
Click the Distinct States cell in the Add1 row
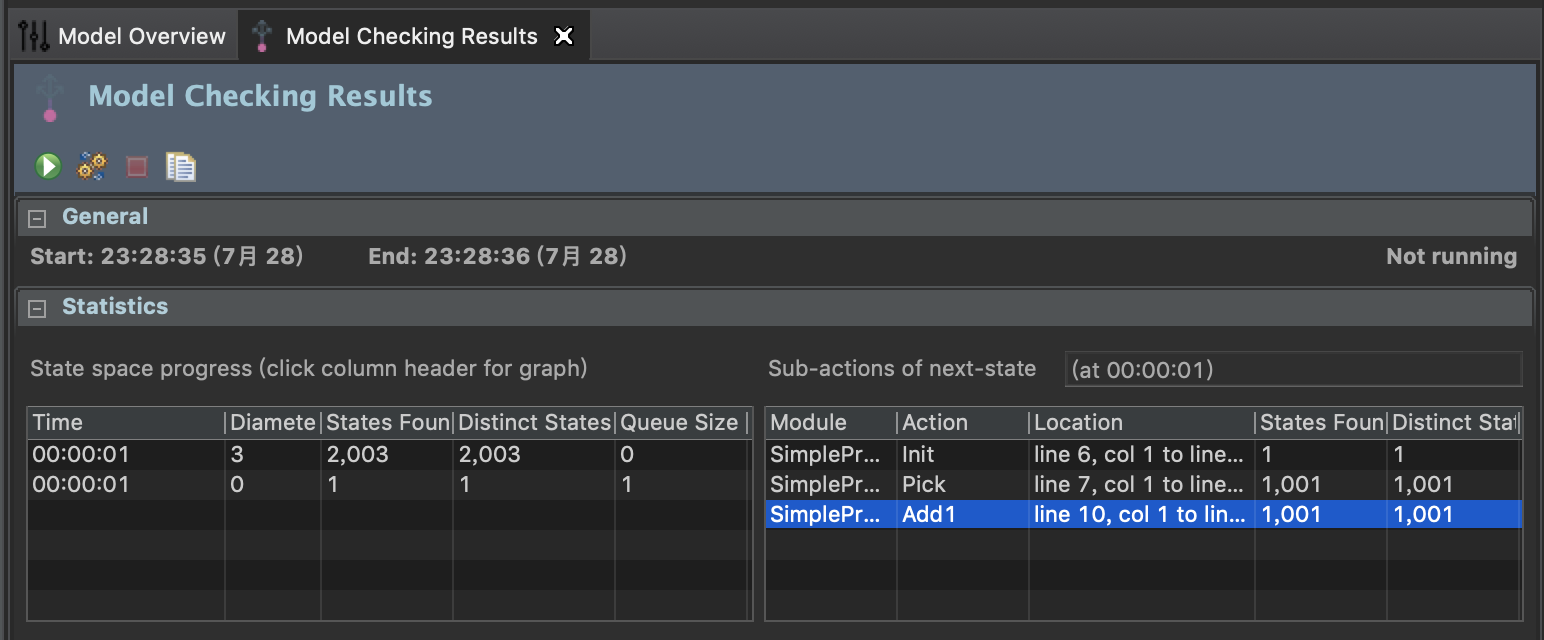1455,514
